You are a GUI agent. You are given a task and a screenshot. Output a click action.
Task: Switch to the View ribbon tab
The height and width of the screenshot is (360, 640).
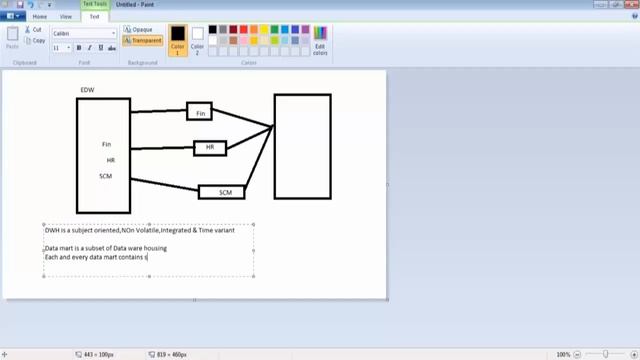click(x=66, y=17)
